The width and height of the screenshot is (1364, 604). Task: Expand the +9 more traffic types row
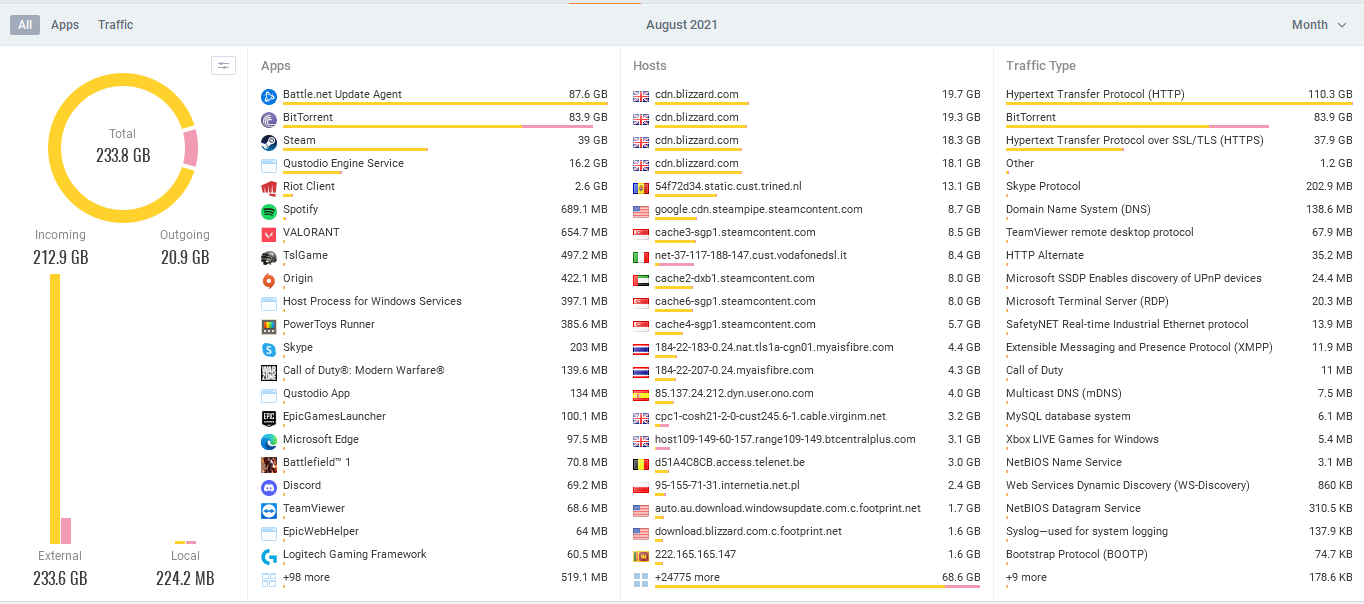point(1179,578)
